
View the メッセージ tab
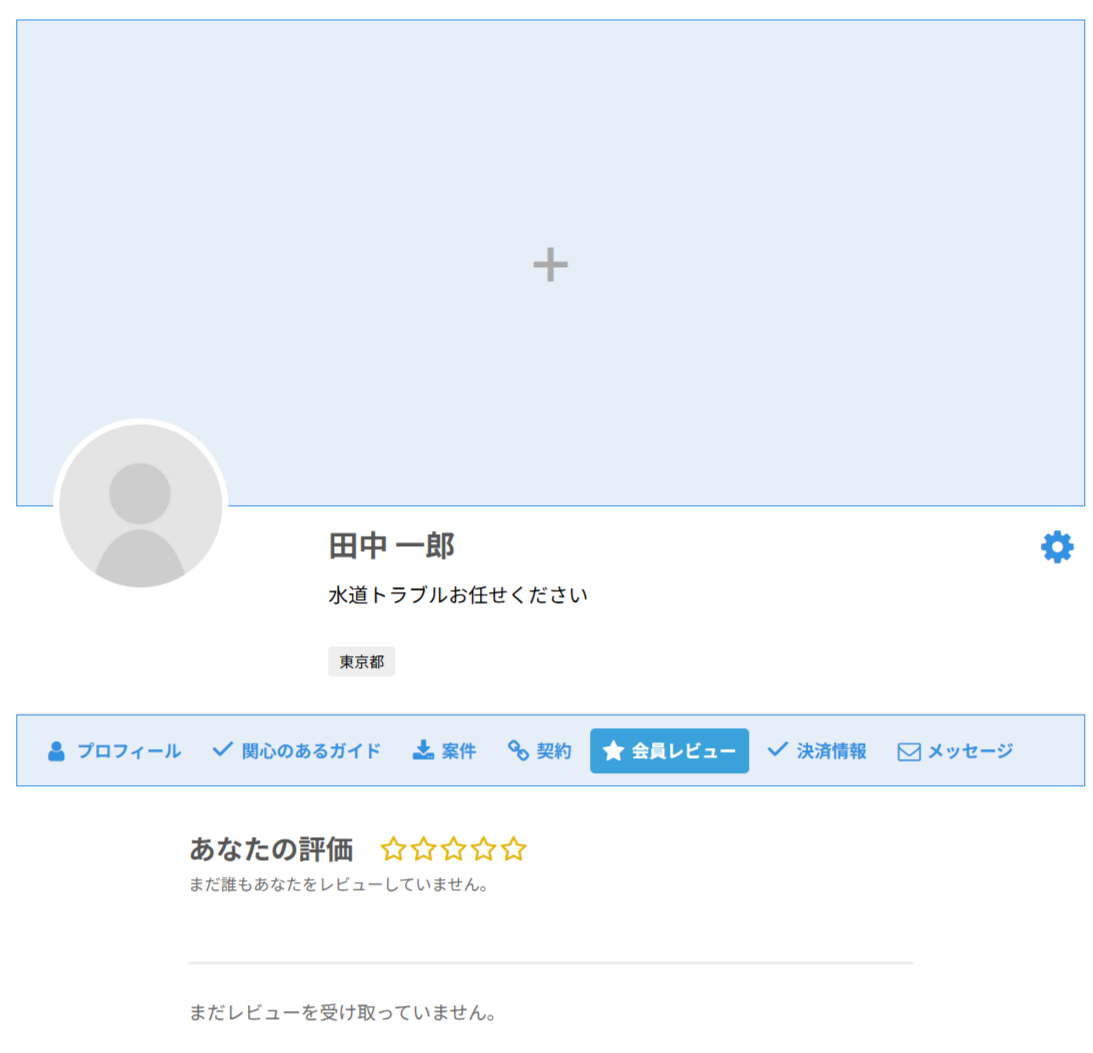970,751
